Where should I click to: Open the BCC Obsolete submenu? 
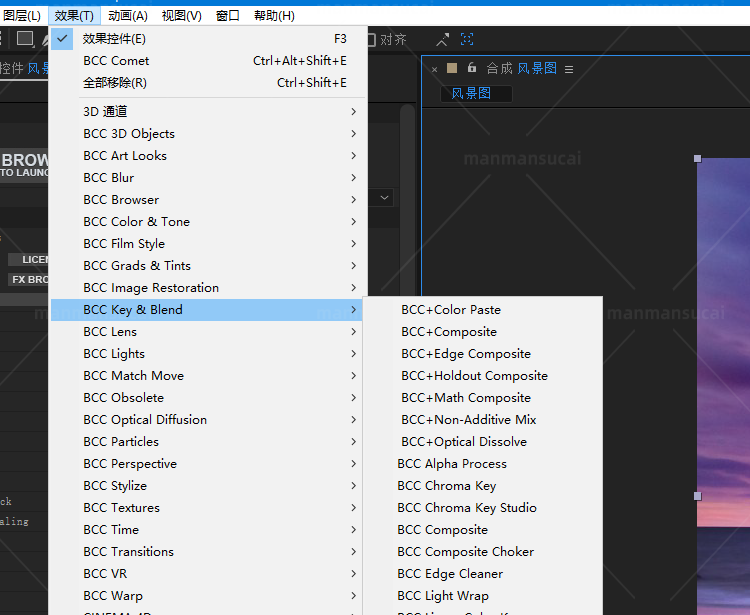(x=208, y=397)
